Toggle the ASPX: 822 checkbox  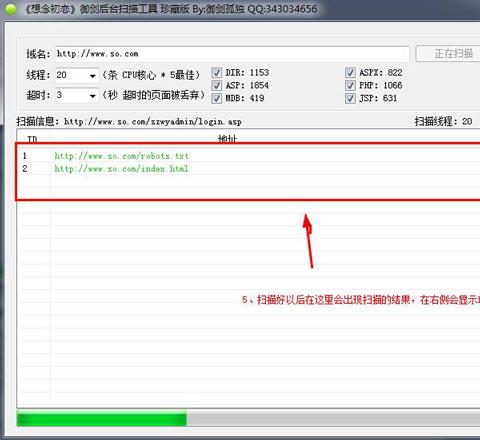[x=350, y=73]
